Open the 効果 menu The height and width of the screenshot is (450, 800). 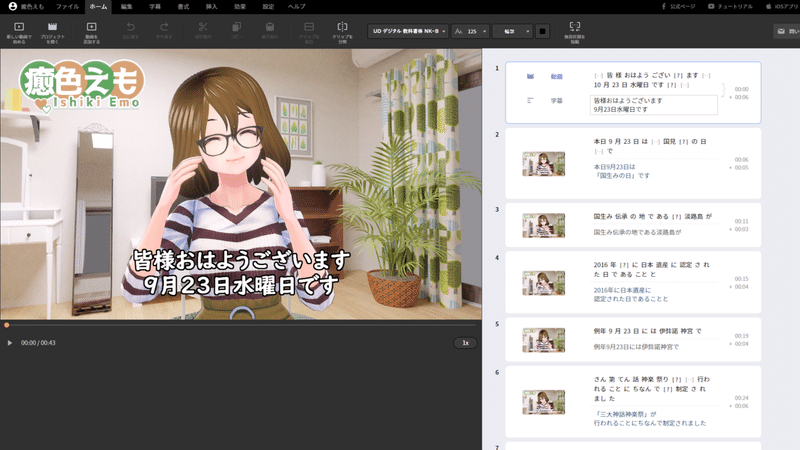click(240, 7)
